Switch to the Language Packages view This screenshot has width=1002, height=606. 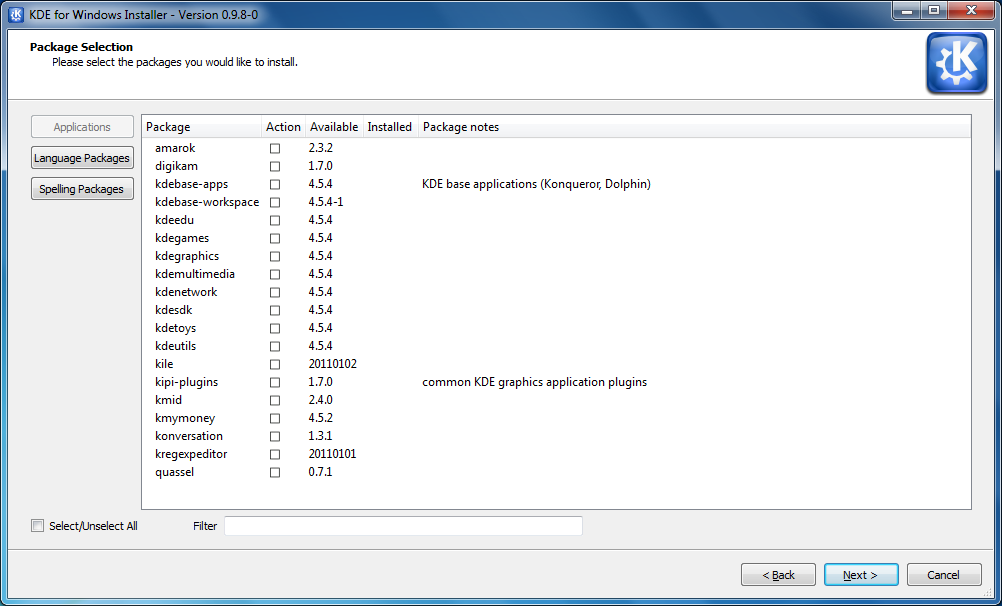[82, 157]
